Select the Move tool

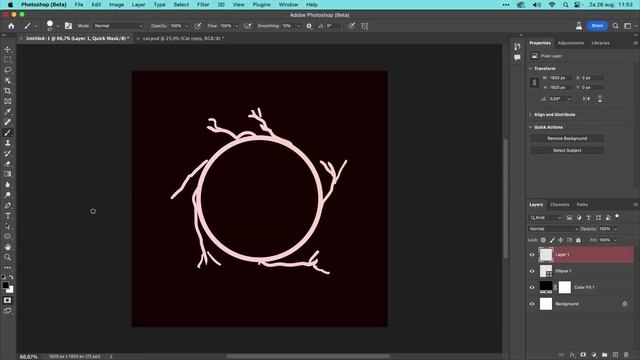tap(7, 49)
